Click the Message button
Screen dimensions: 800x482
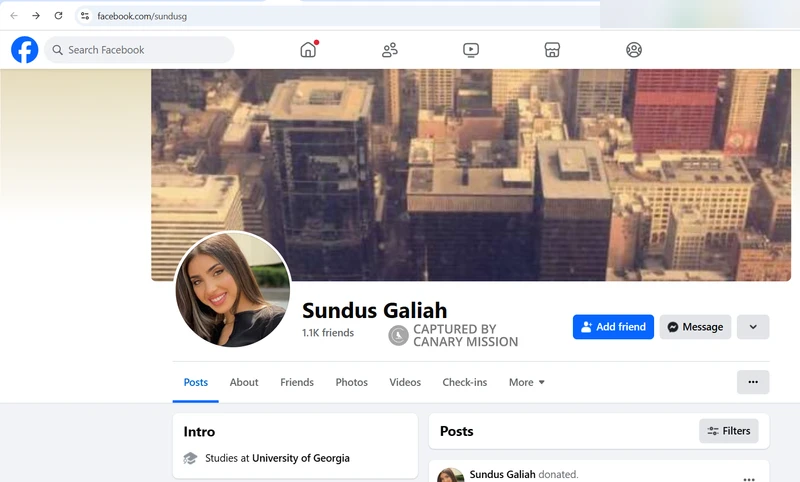coord(695,327)
